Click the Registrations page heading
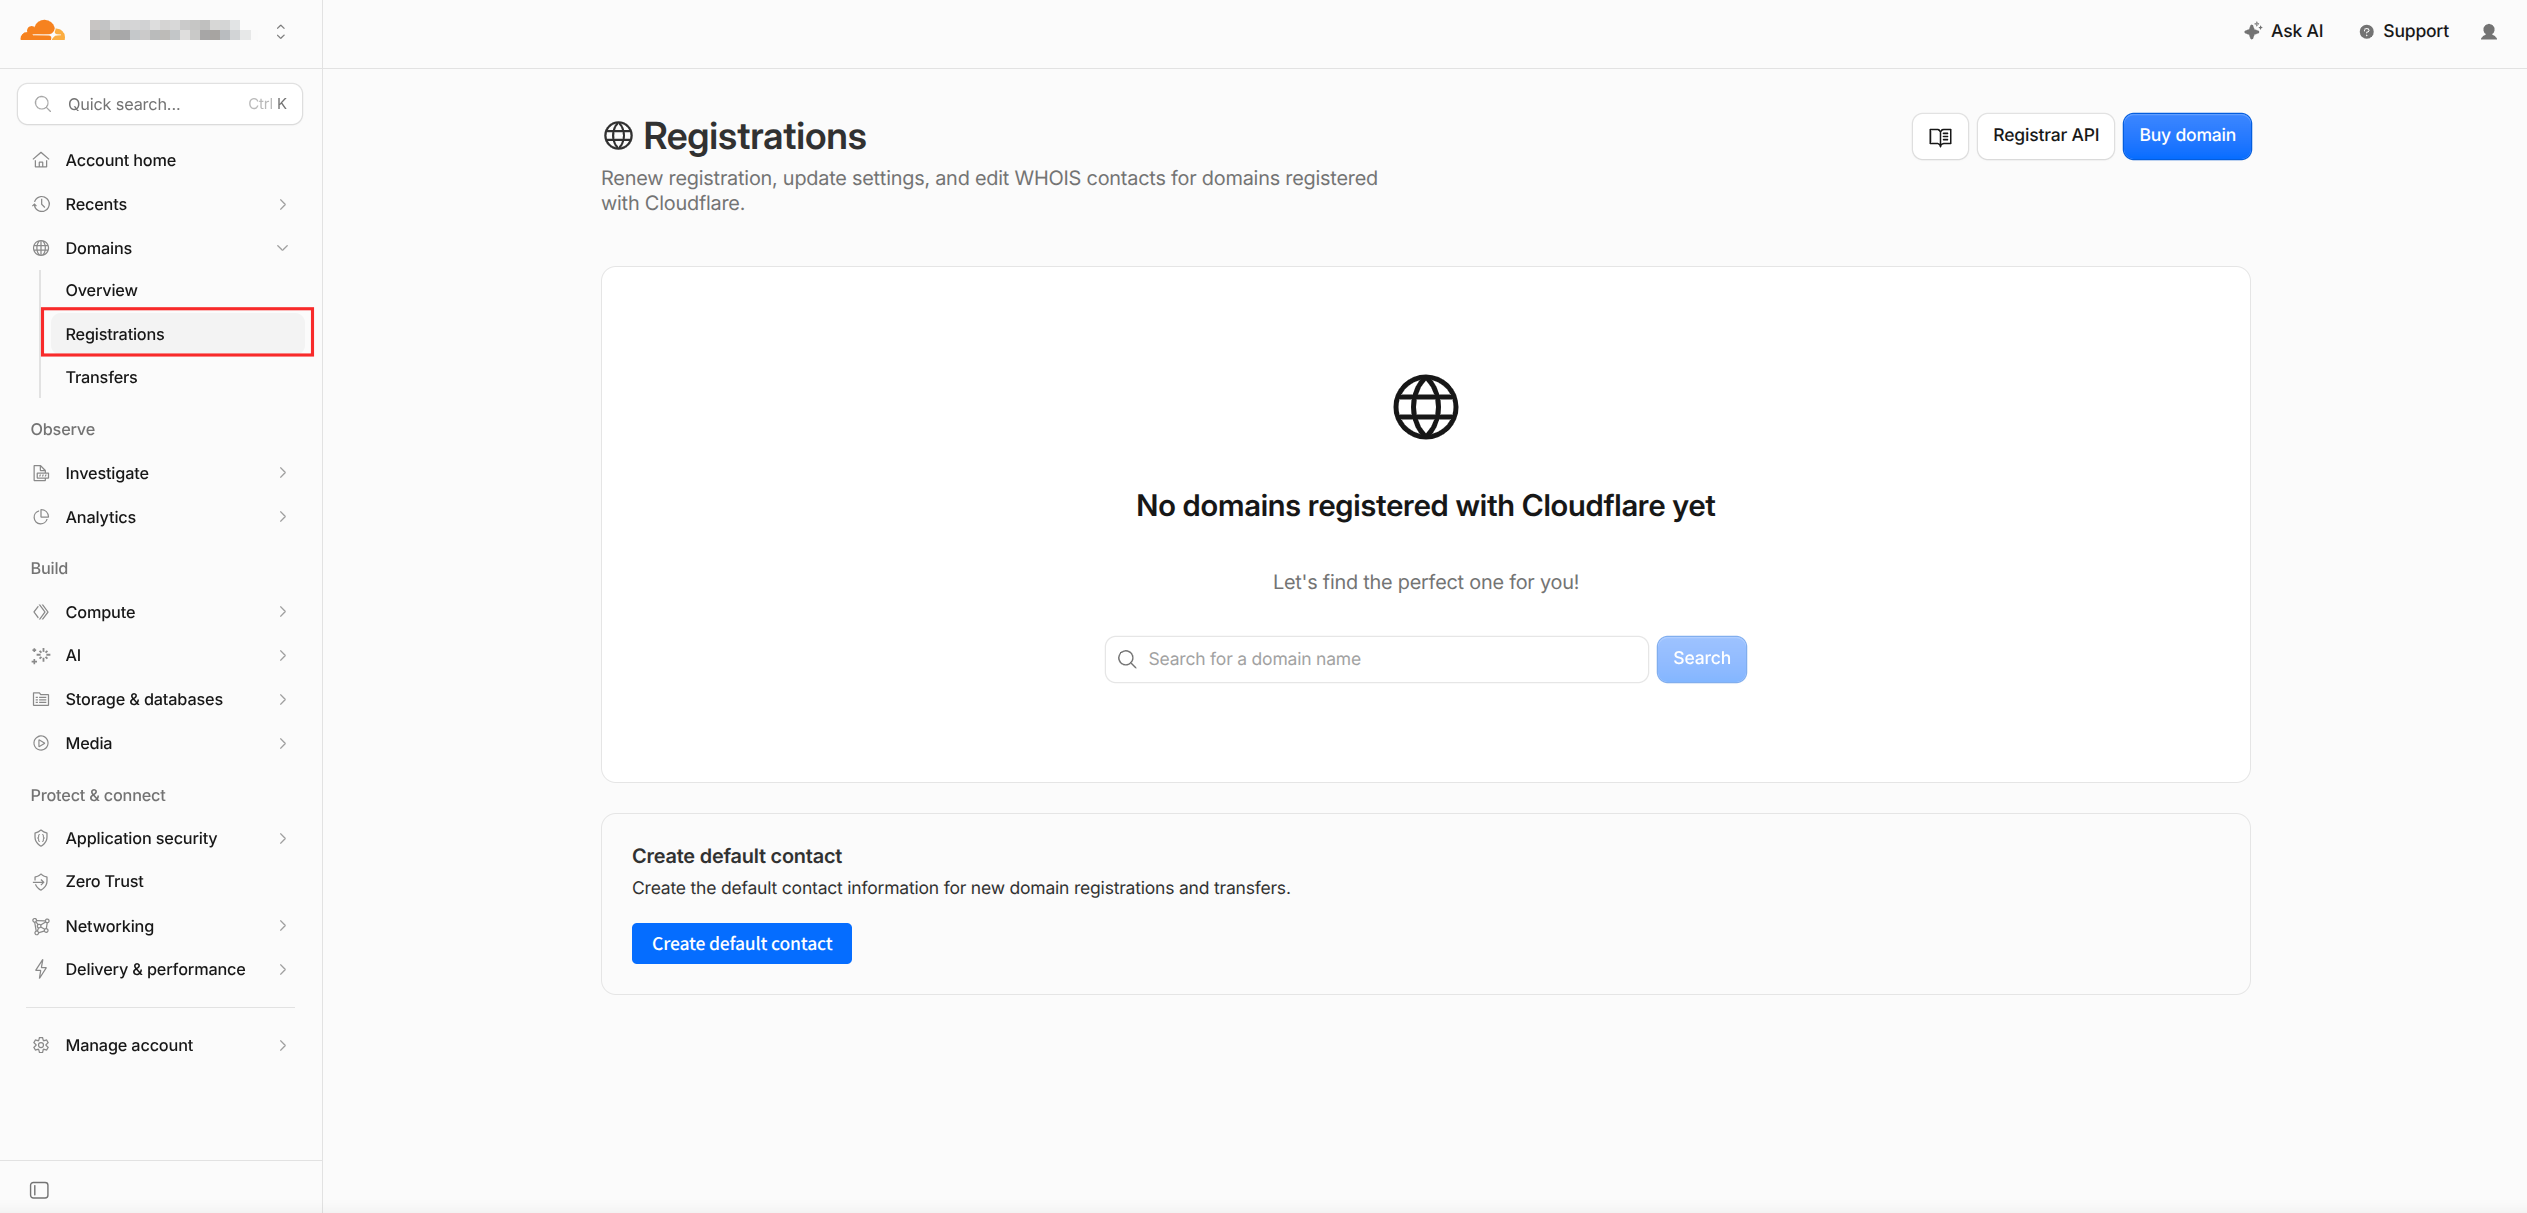This screenshot has height=1213, width=2527. click(754, 136)
